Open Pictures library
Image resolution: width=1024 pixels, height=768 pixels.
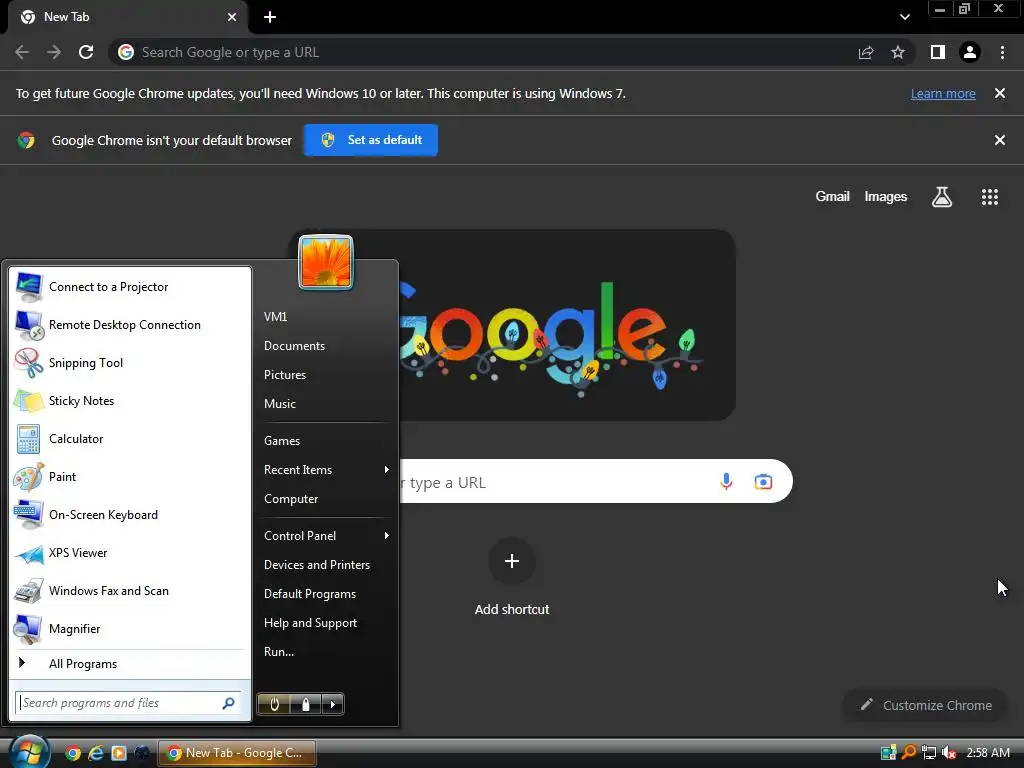(x=327, y=374)
